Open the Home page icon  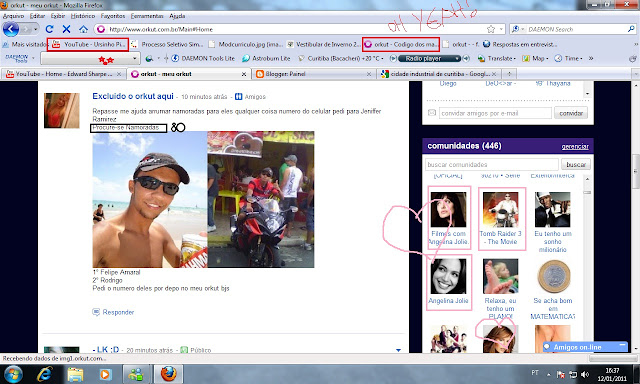83,29
